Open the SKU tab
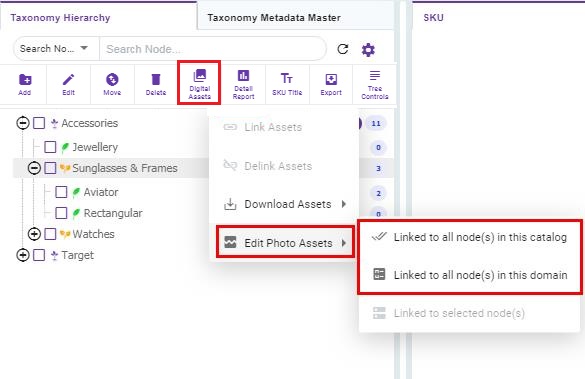The image size is (585, 379). point(434,18)
